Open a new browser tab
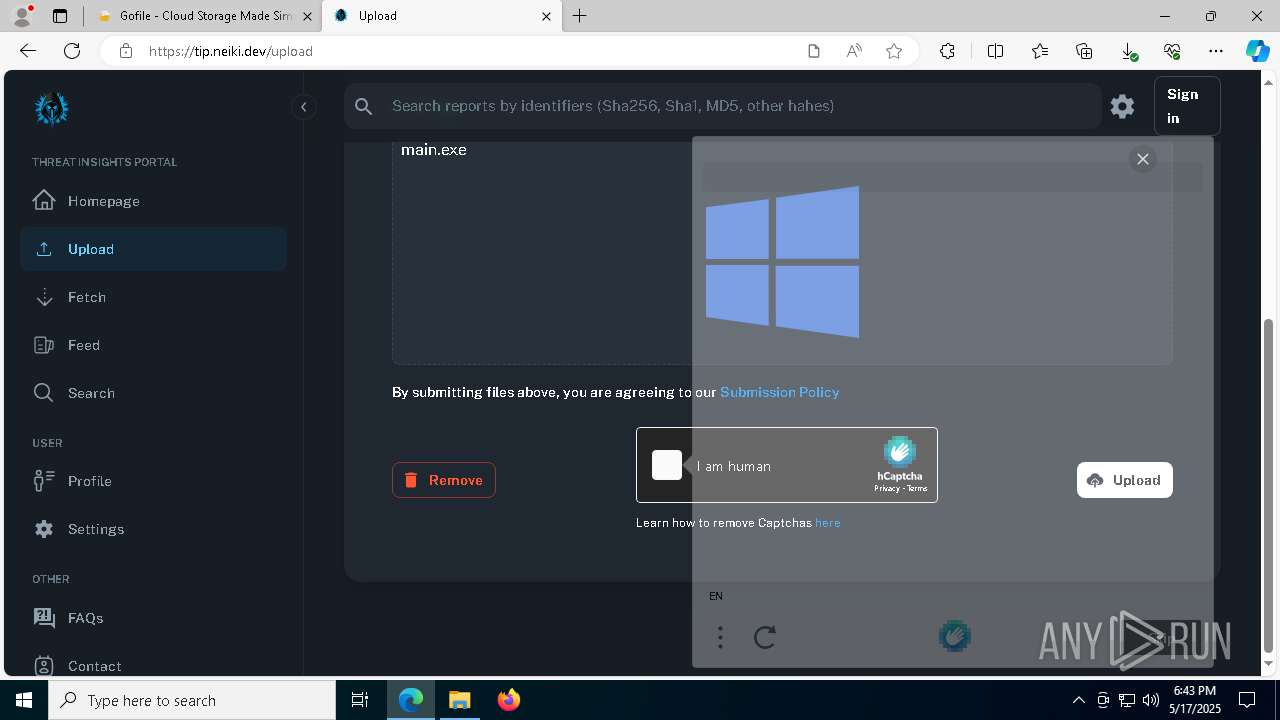1280x720 pixels. pos(580,16)
